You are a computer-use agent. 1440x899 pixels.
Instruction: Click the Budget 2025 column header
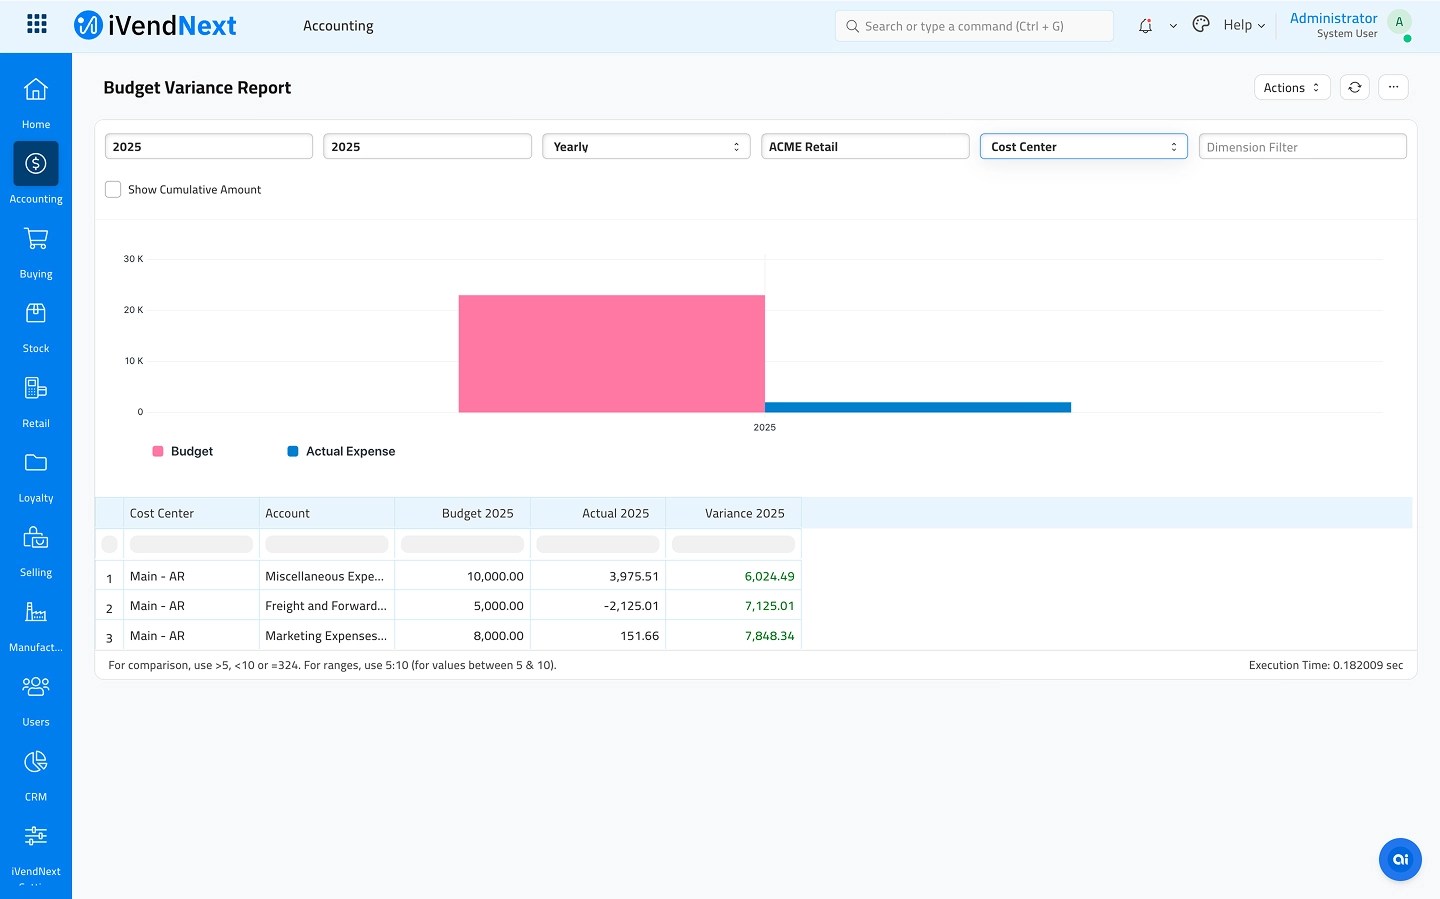click(x=462, y=513)
